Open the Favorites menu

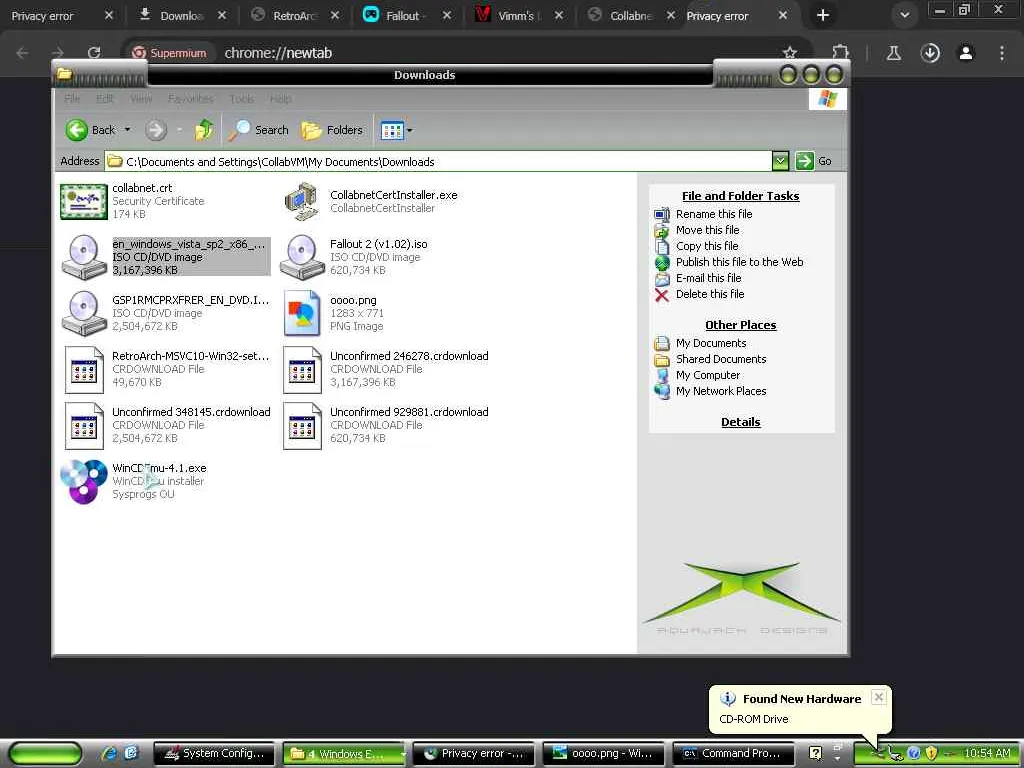pyautogui.click(x=190, y=99)
